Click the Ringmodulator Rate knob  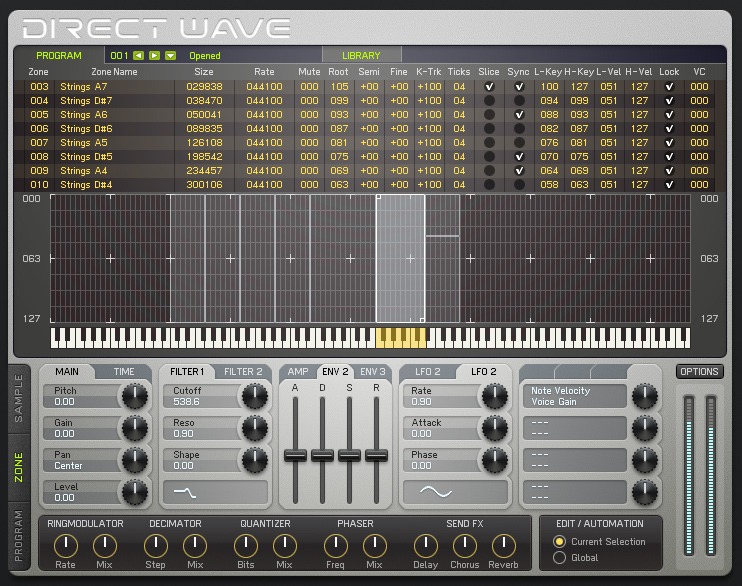pyautogui.click(x=66, y=546)
